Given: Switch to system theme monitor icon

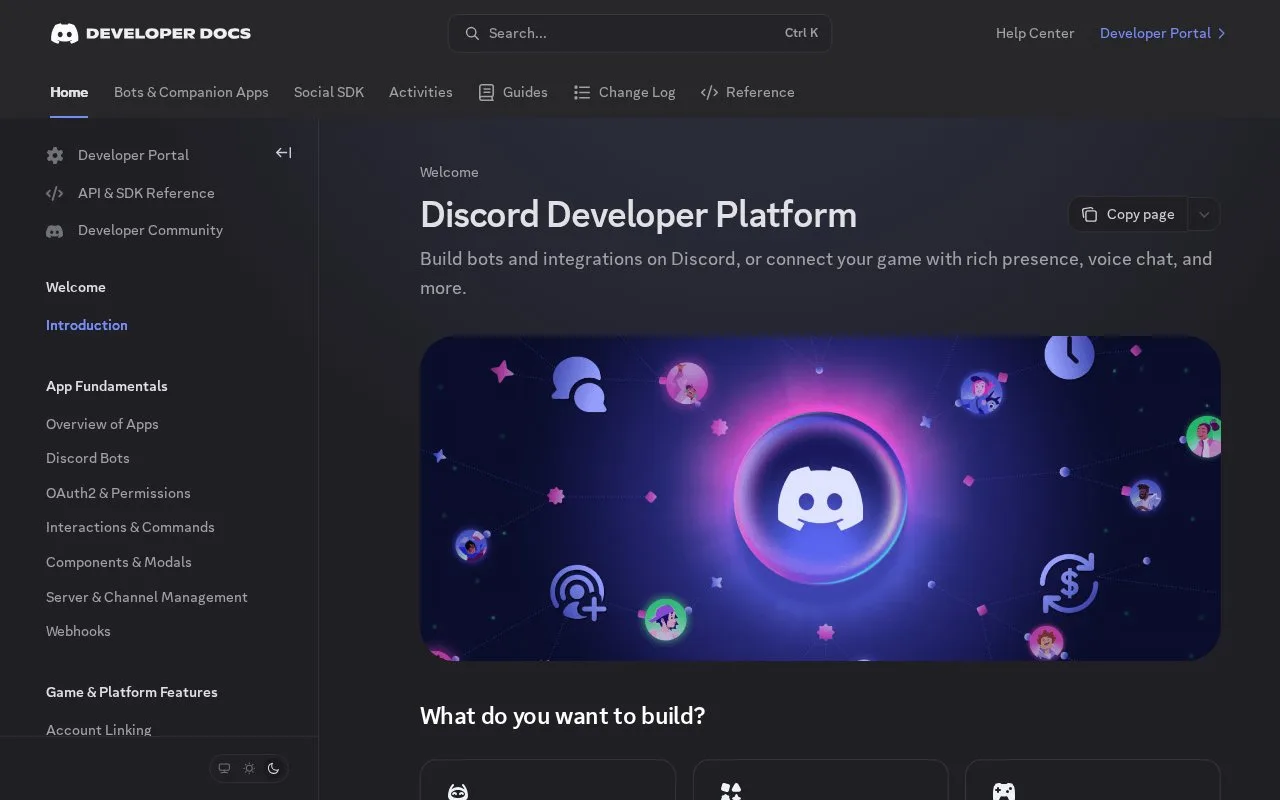Looking at the screenshot, I should click(225, 768).
